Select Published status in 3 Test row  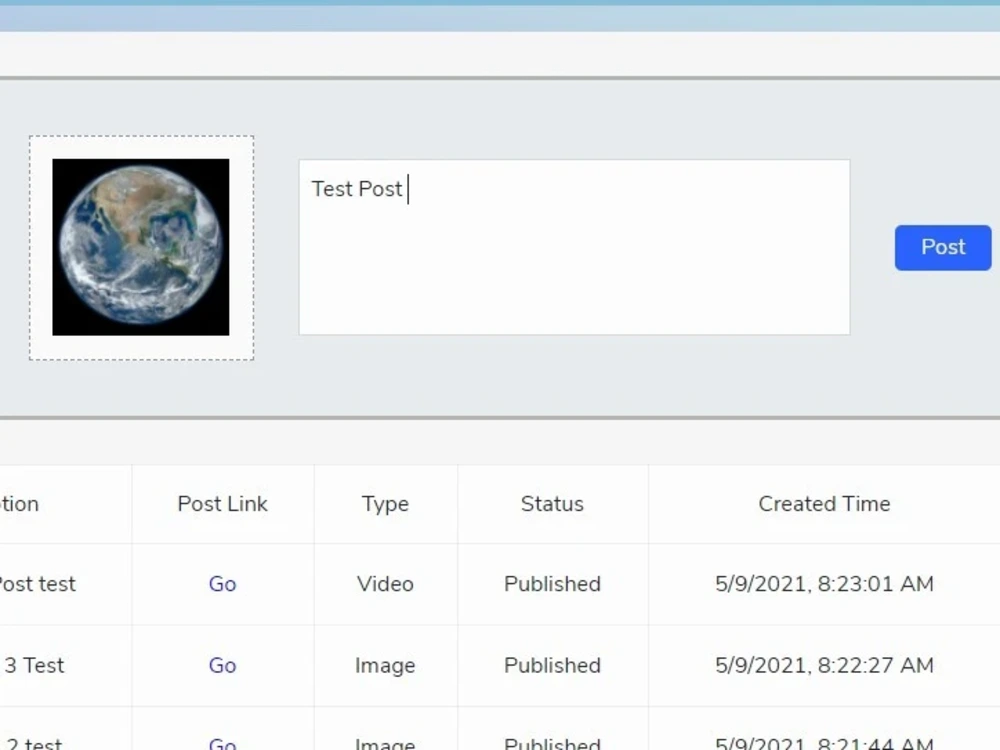pyautogui.click(x=552, y=666)
